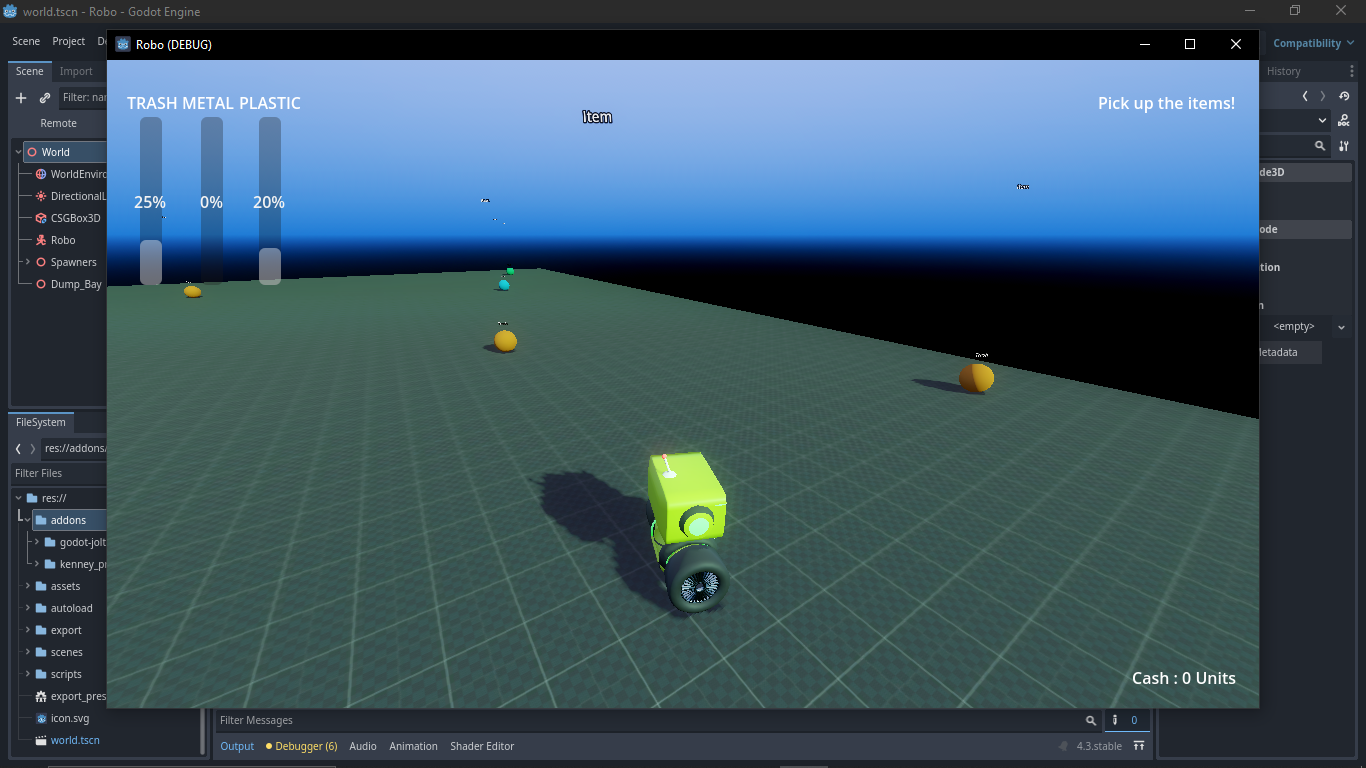Click the CSGBox3D node cube icon
The width and height of the screenshot is (1366, 768).
41,218
